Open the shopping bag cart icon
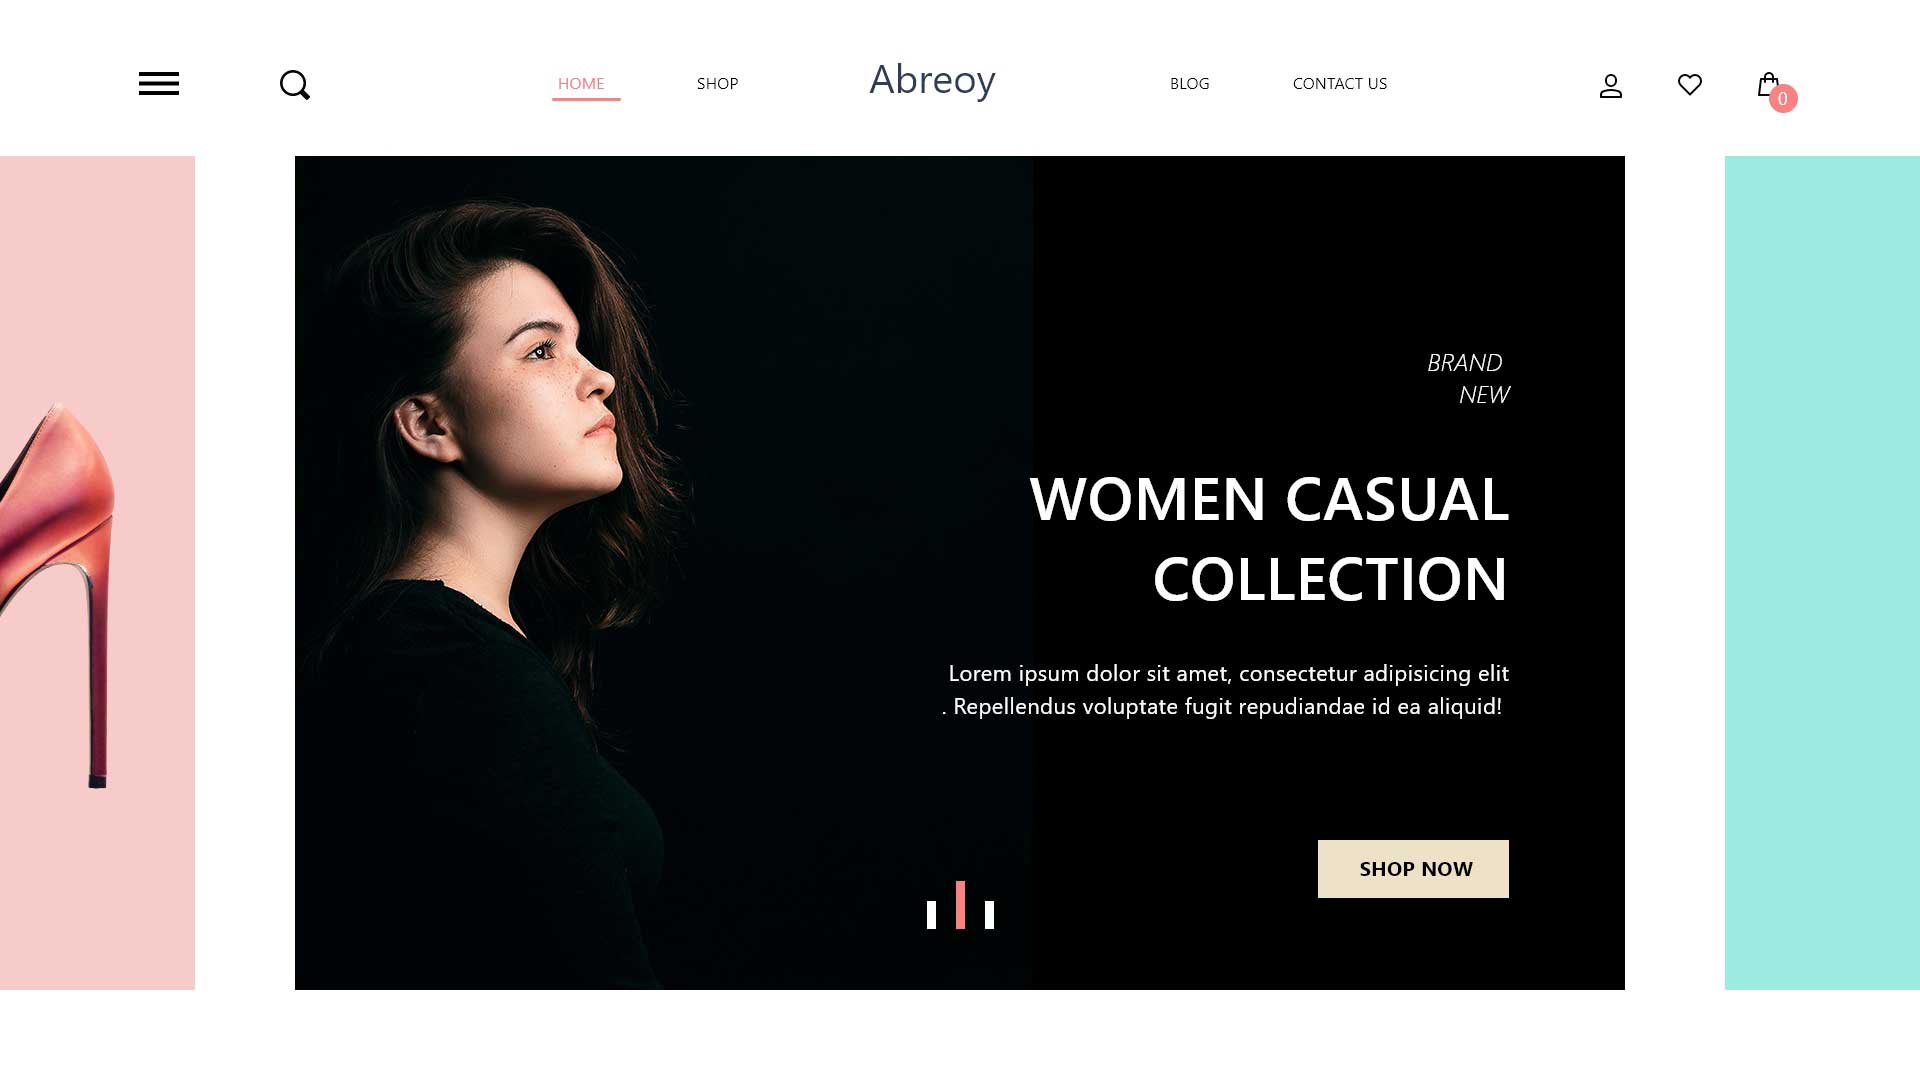Viewport: 1920px width, 1080px height. (x=1767, y=84)
